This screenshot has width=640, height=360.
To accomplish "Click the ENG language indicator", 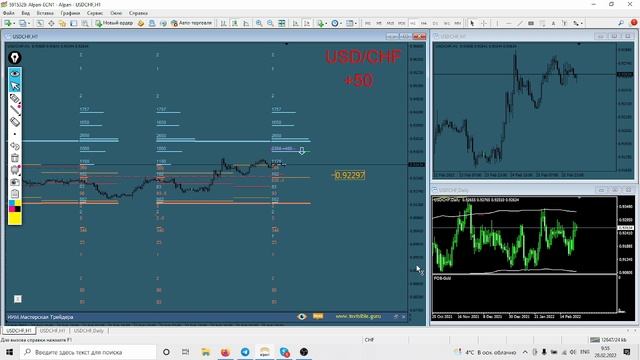I will click(x=584, y=352).
